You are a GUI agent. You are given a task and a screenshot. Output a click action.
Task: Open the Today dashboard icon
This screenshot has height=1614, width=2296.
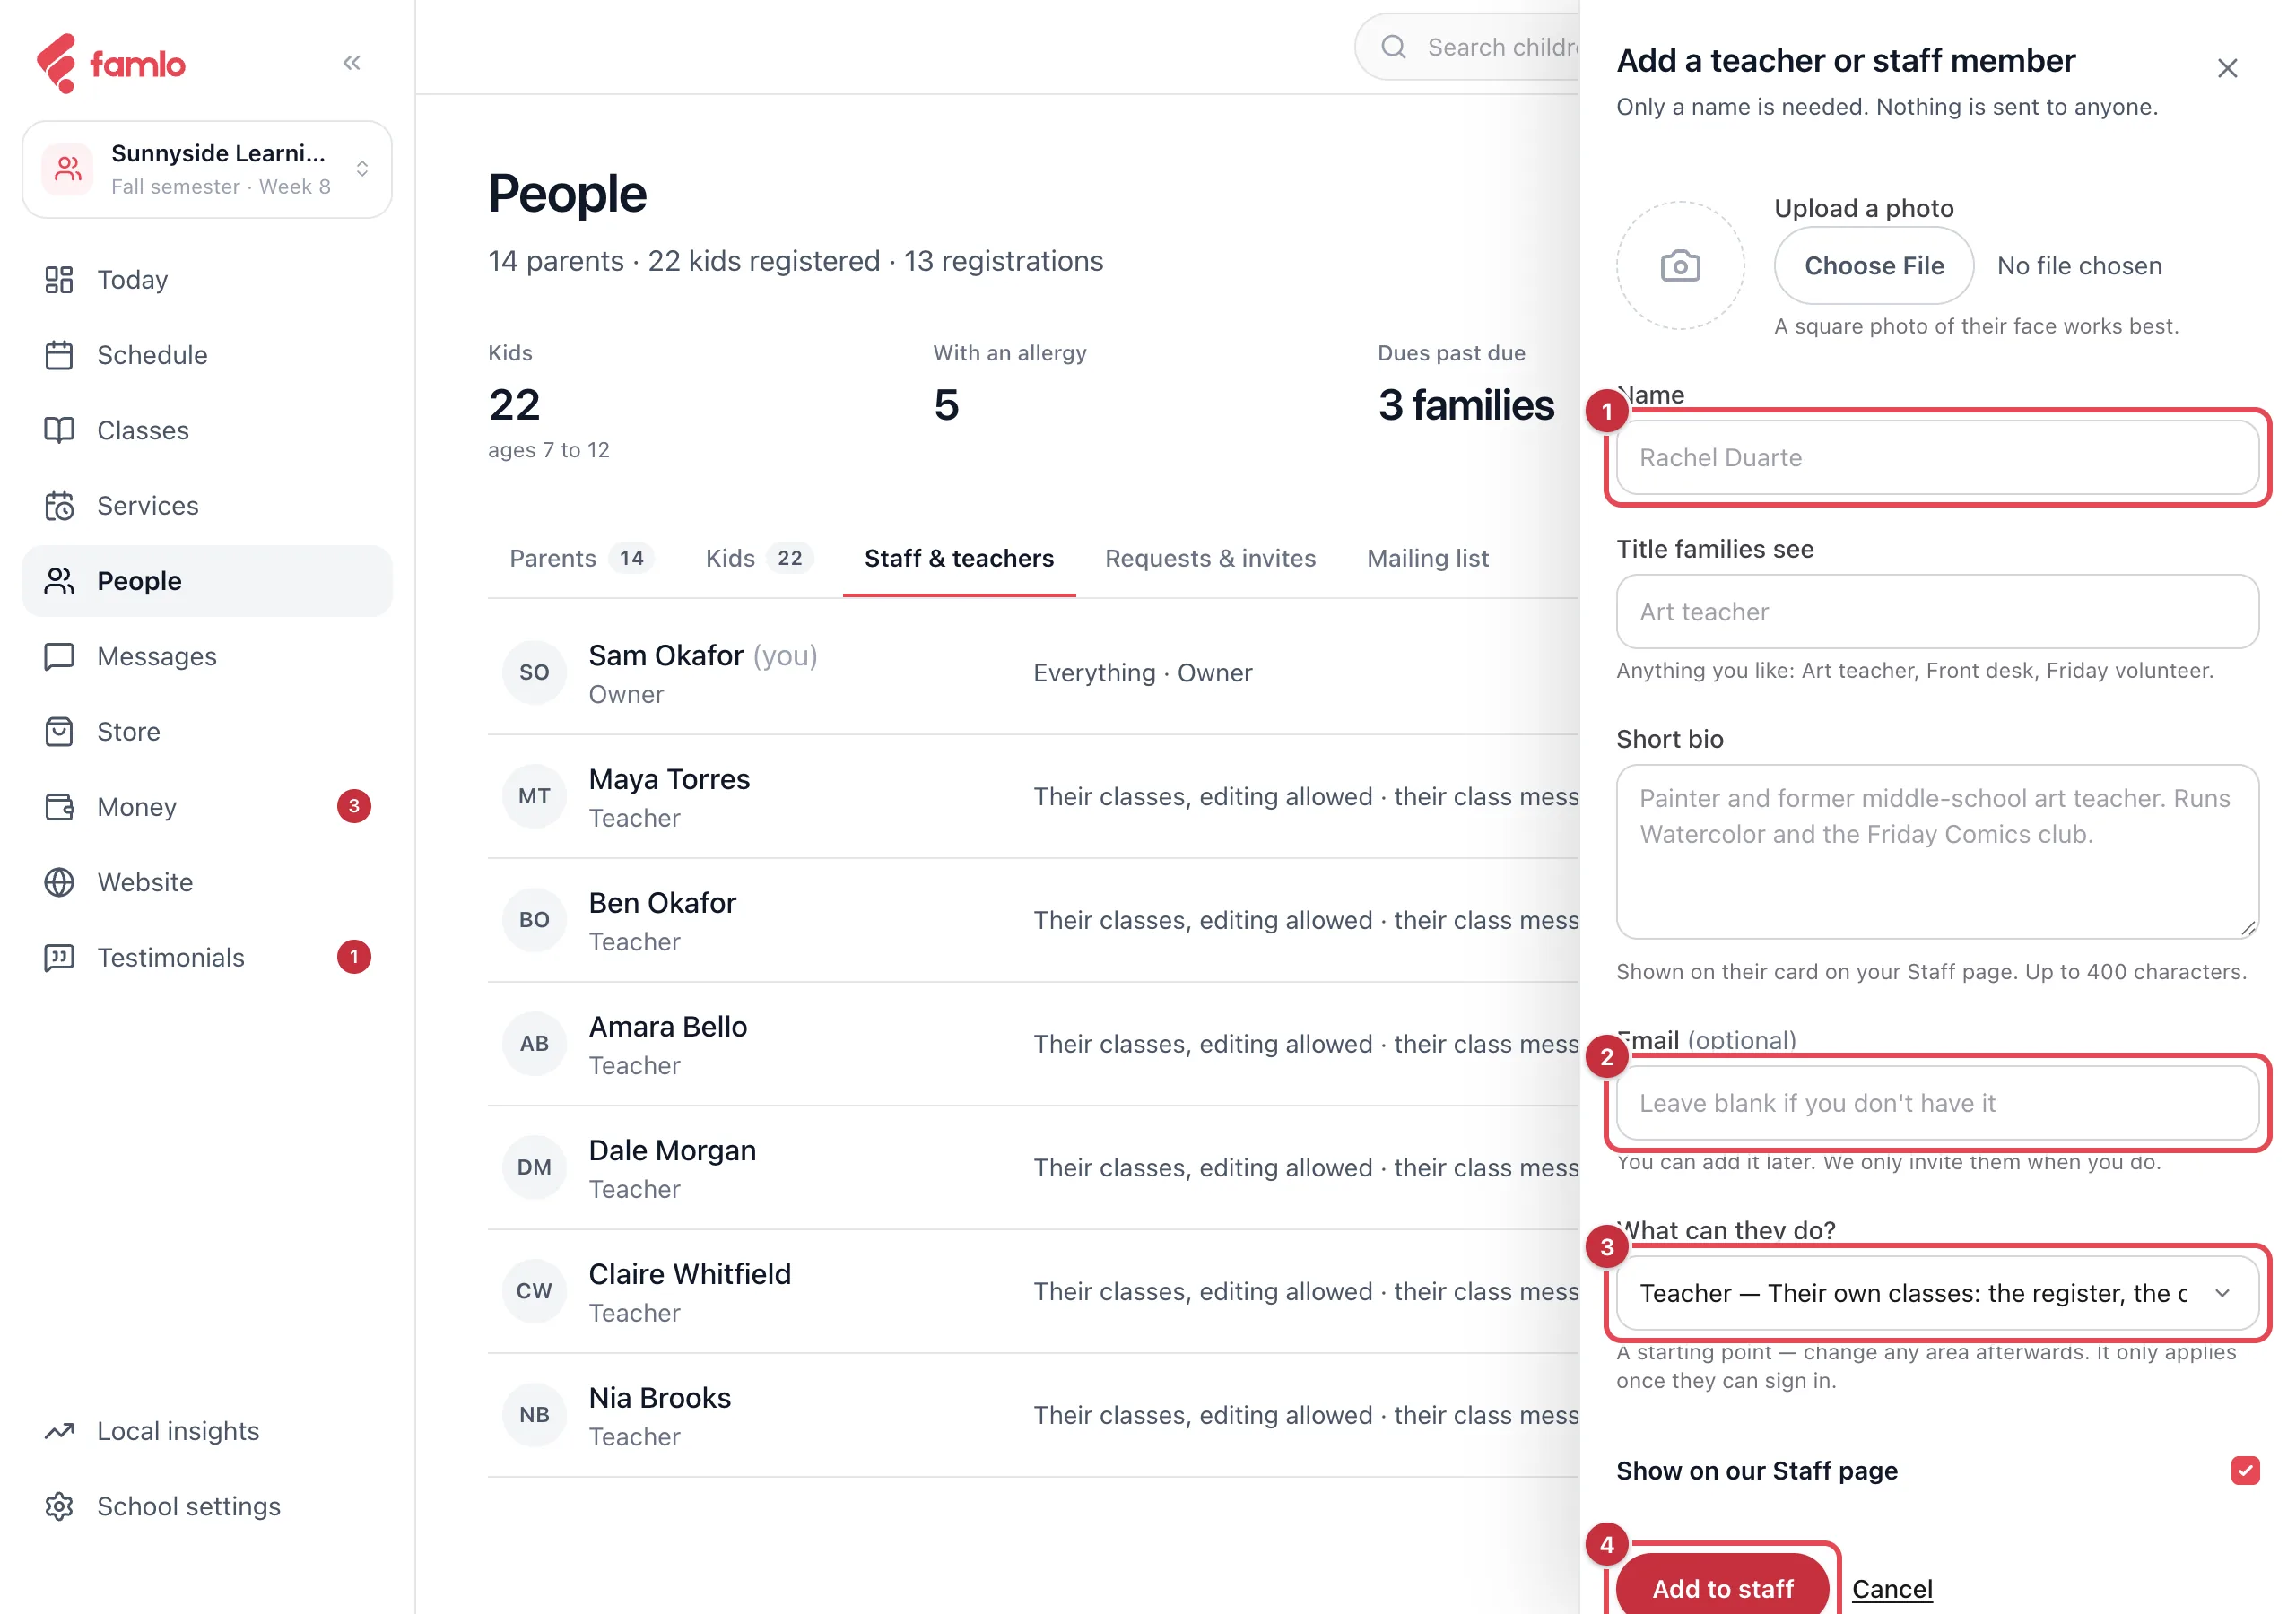[59, 280]
